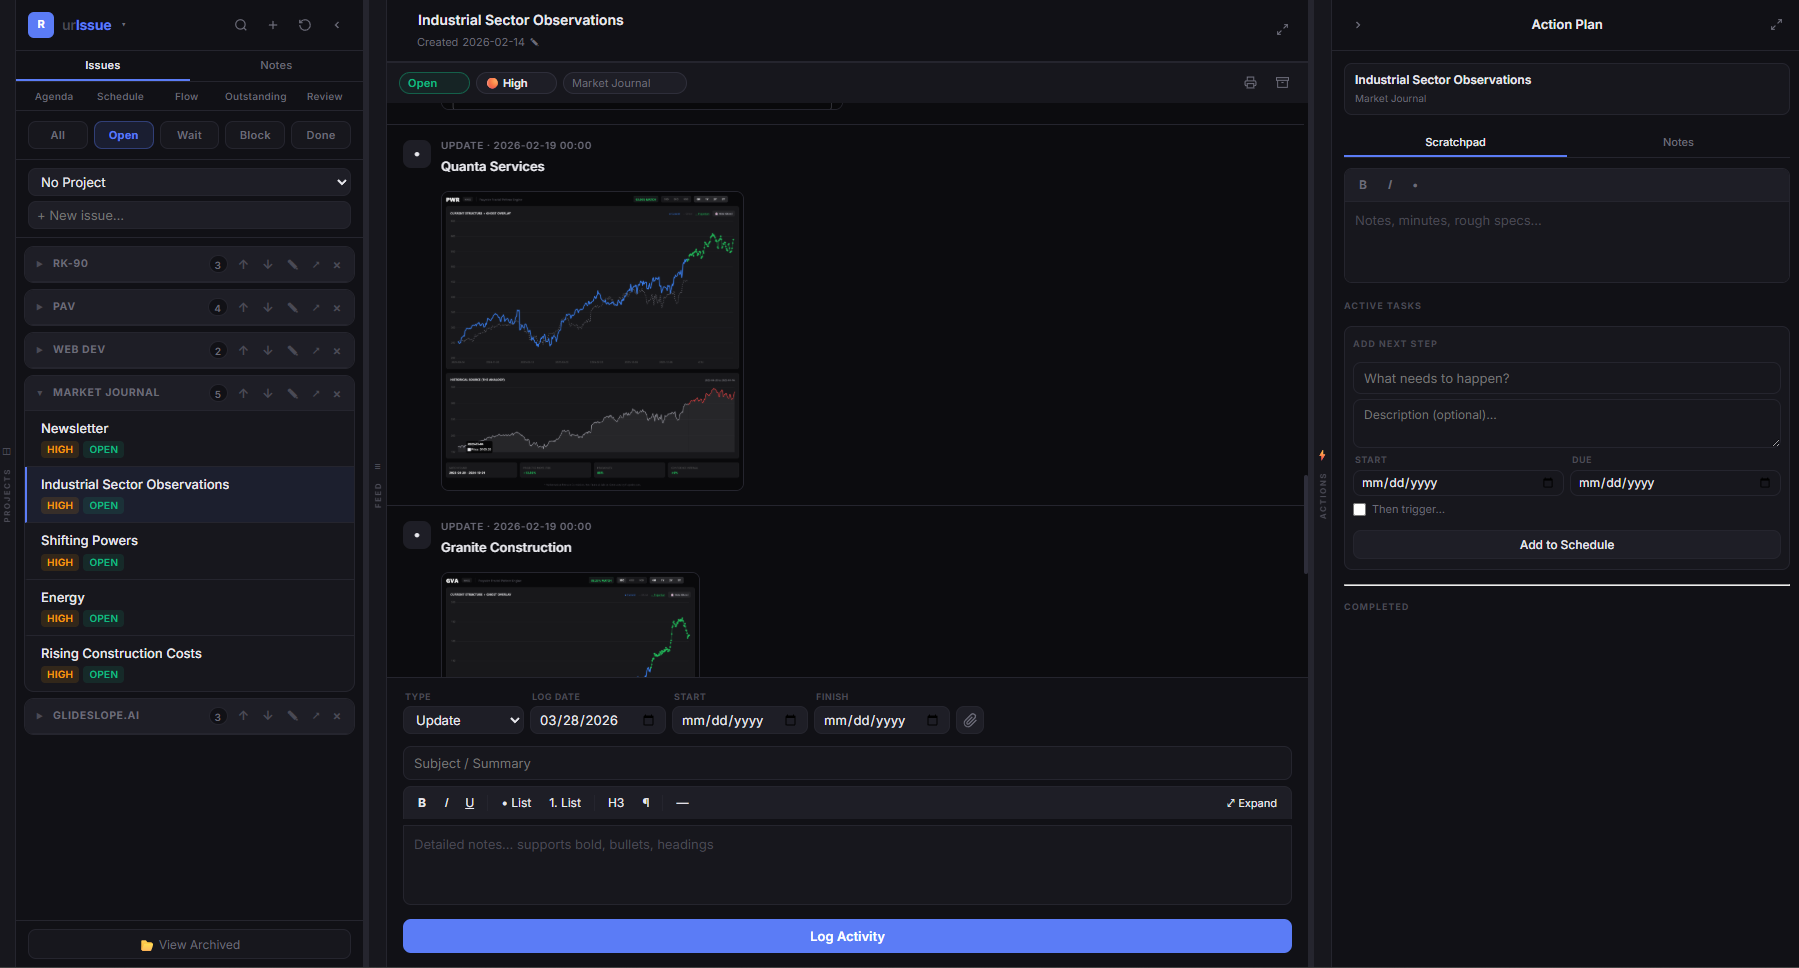Apply bold in the Scratchpad toolbar

point(1362,185)
